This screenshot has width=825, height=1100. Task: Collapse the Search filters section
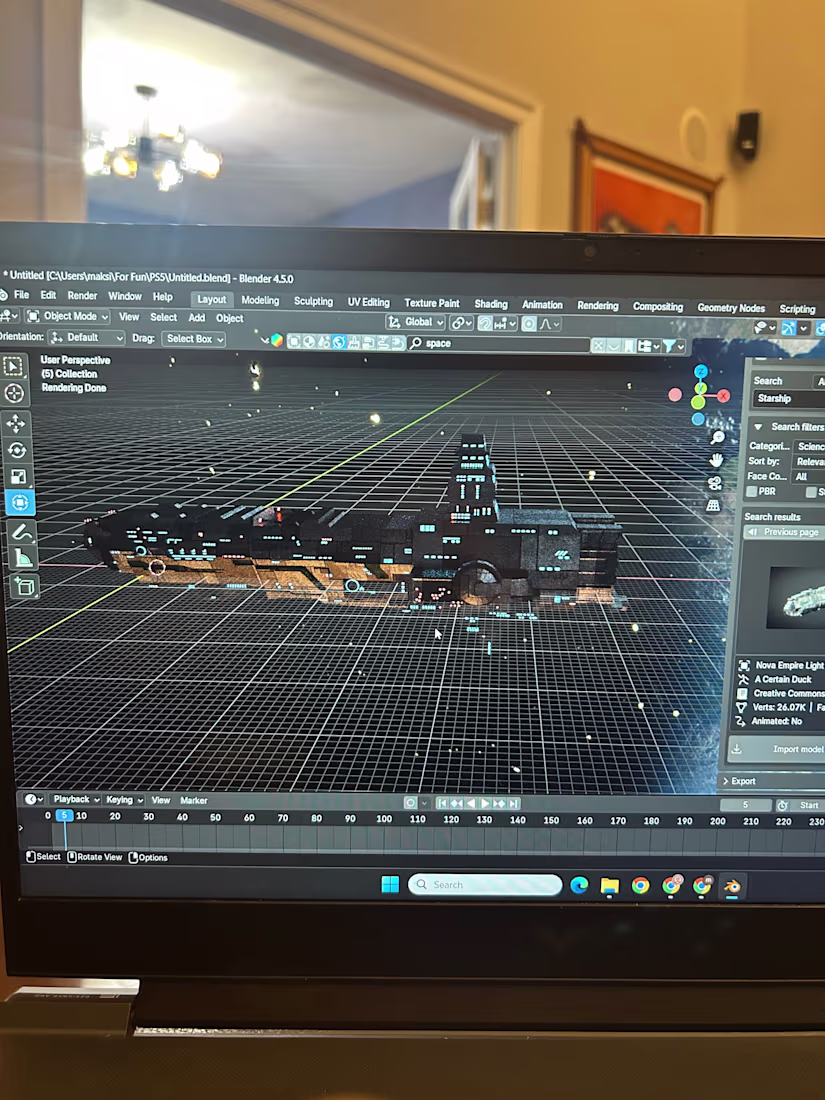(758, 427)
